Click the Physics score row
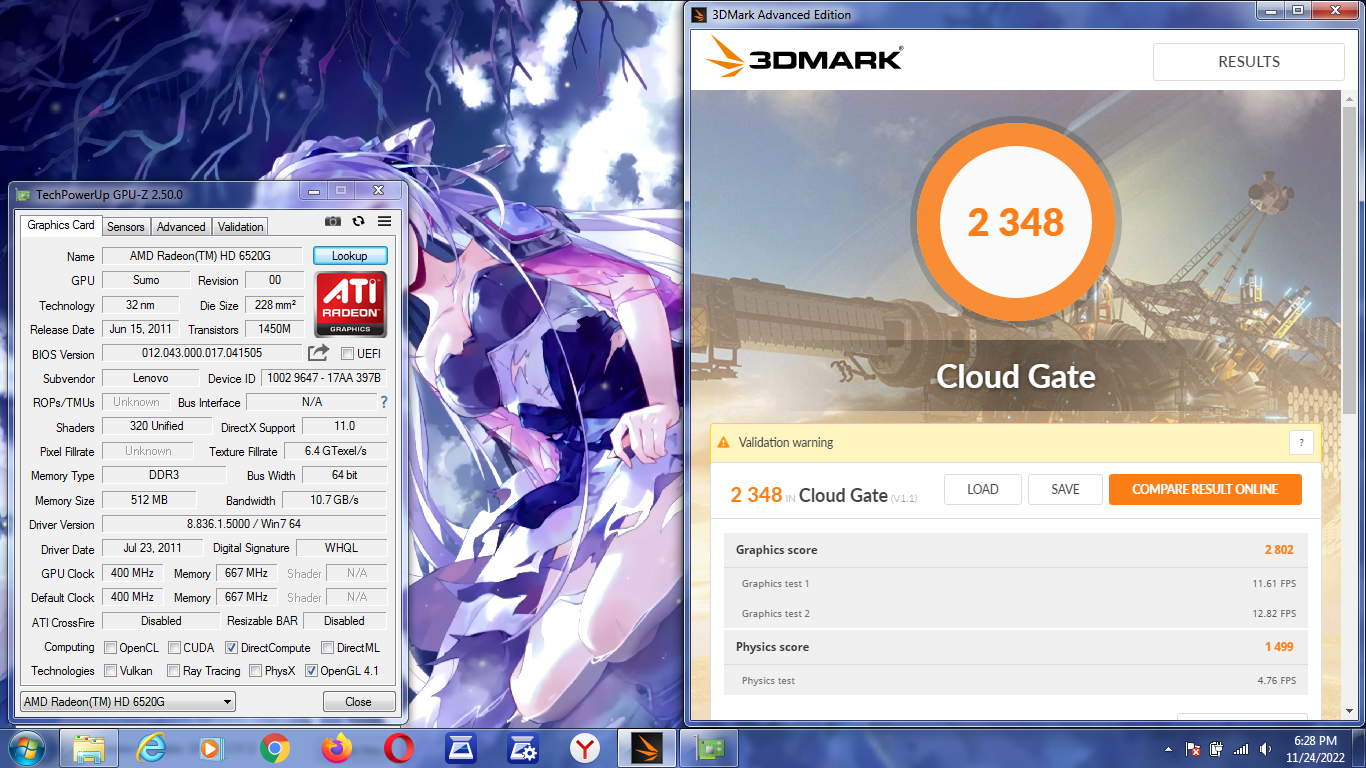Image resolution: width=1366 pixels, height=768 pixels. [1015, 647]
